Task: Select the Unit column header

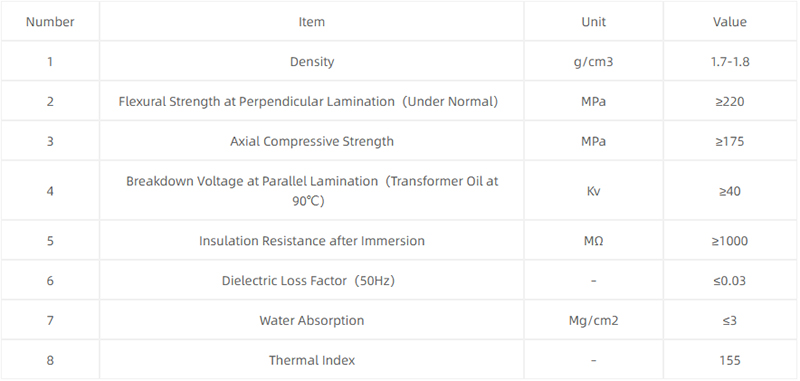Action: tap(593, 21)
